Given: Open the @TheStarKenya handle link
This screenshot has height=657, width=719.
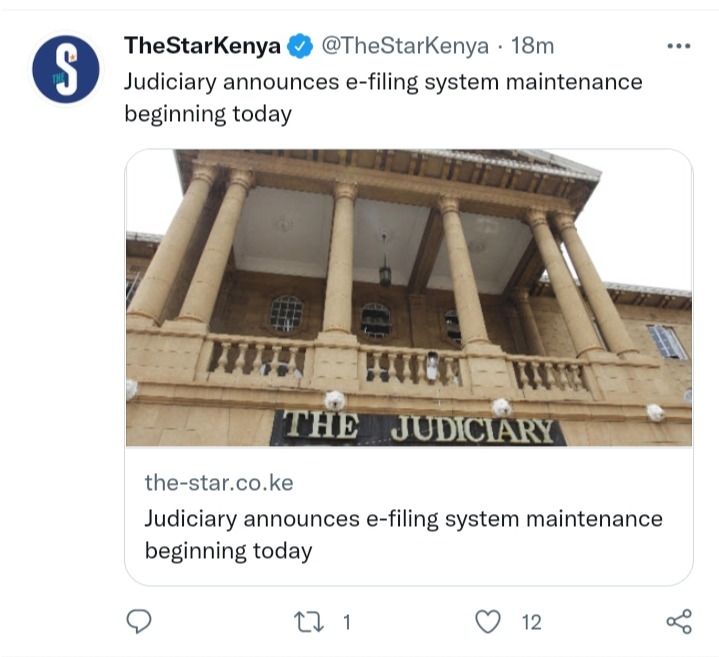Looking at the screenshot, I should coord(405,46).
